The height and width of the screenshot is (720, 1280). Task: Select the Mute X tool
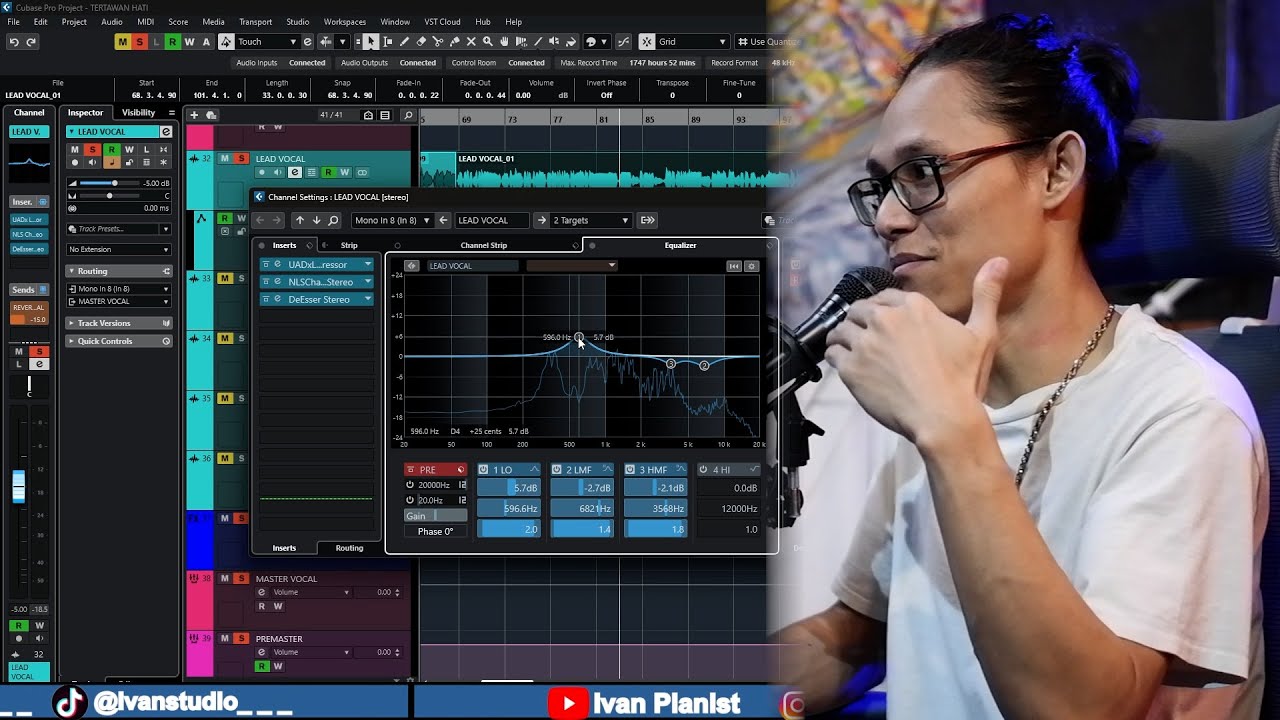pyautogui.click(x=471, y=42)
